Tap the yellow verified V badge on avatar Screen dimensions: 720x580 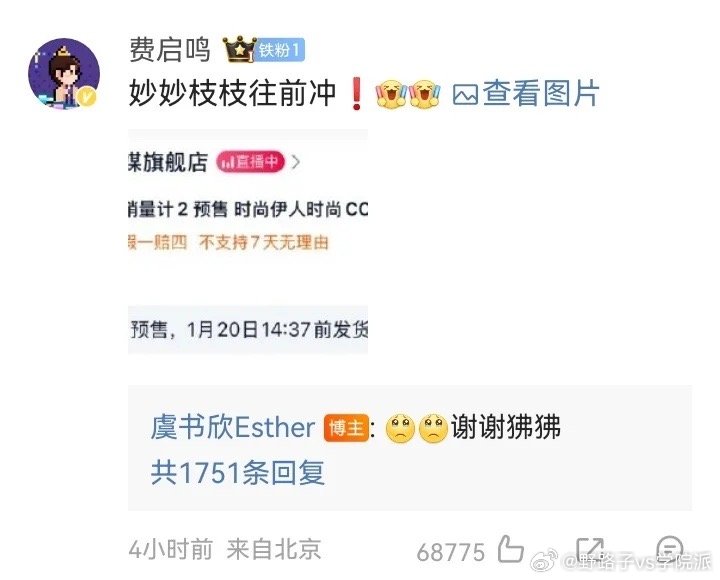click(x=87, y=97)
